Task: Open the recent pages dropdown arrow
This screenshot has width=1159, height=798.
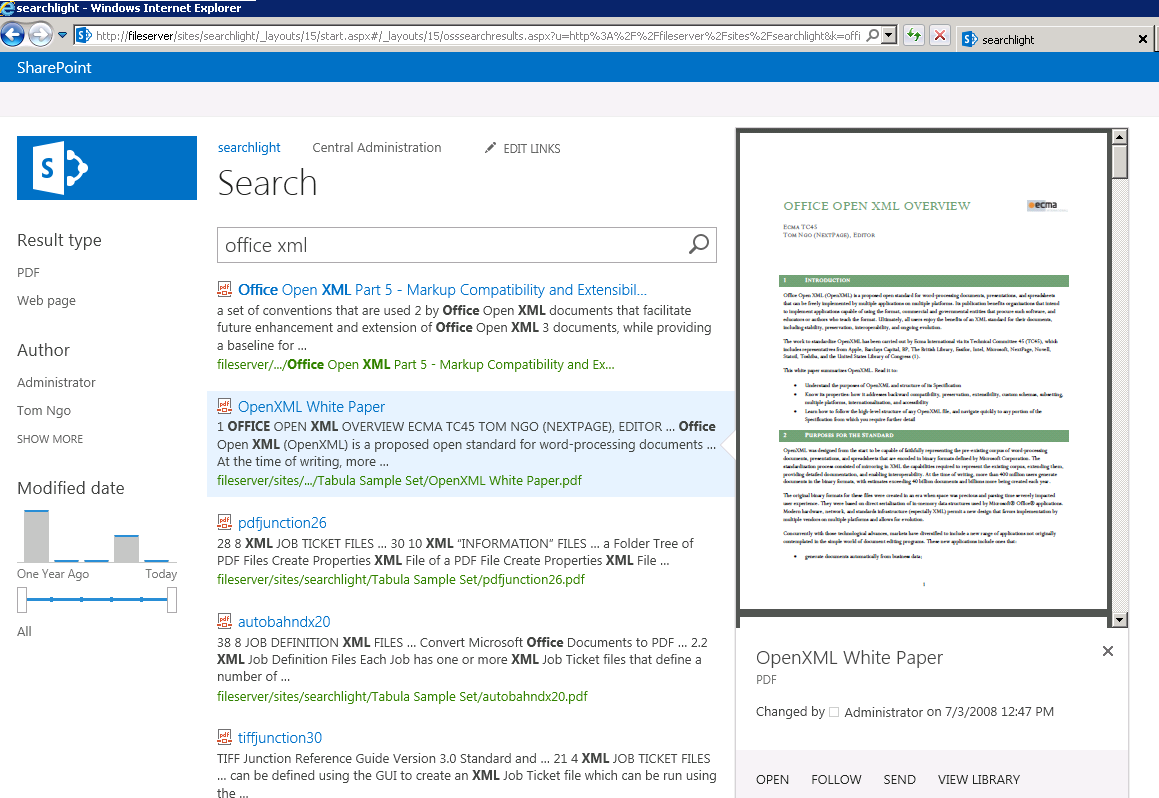Action: coord(62,36)
